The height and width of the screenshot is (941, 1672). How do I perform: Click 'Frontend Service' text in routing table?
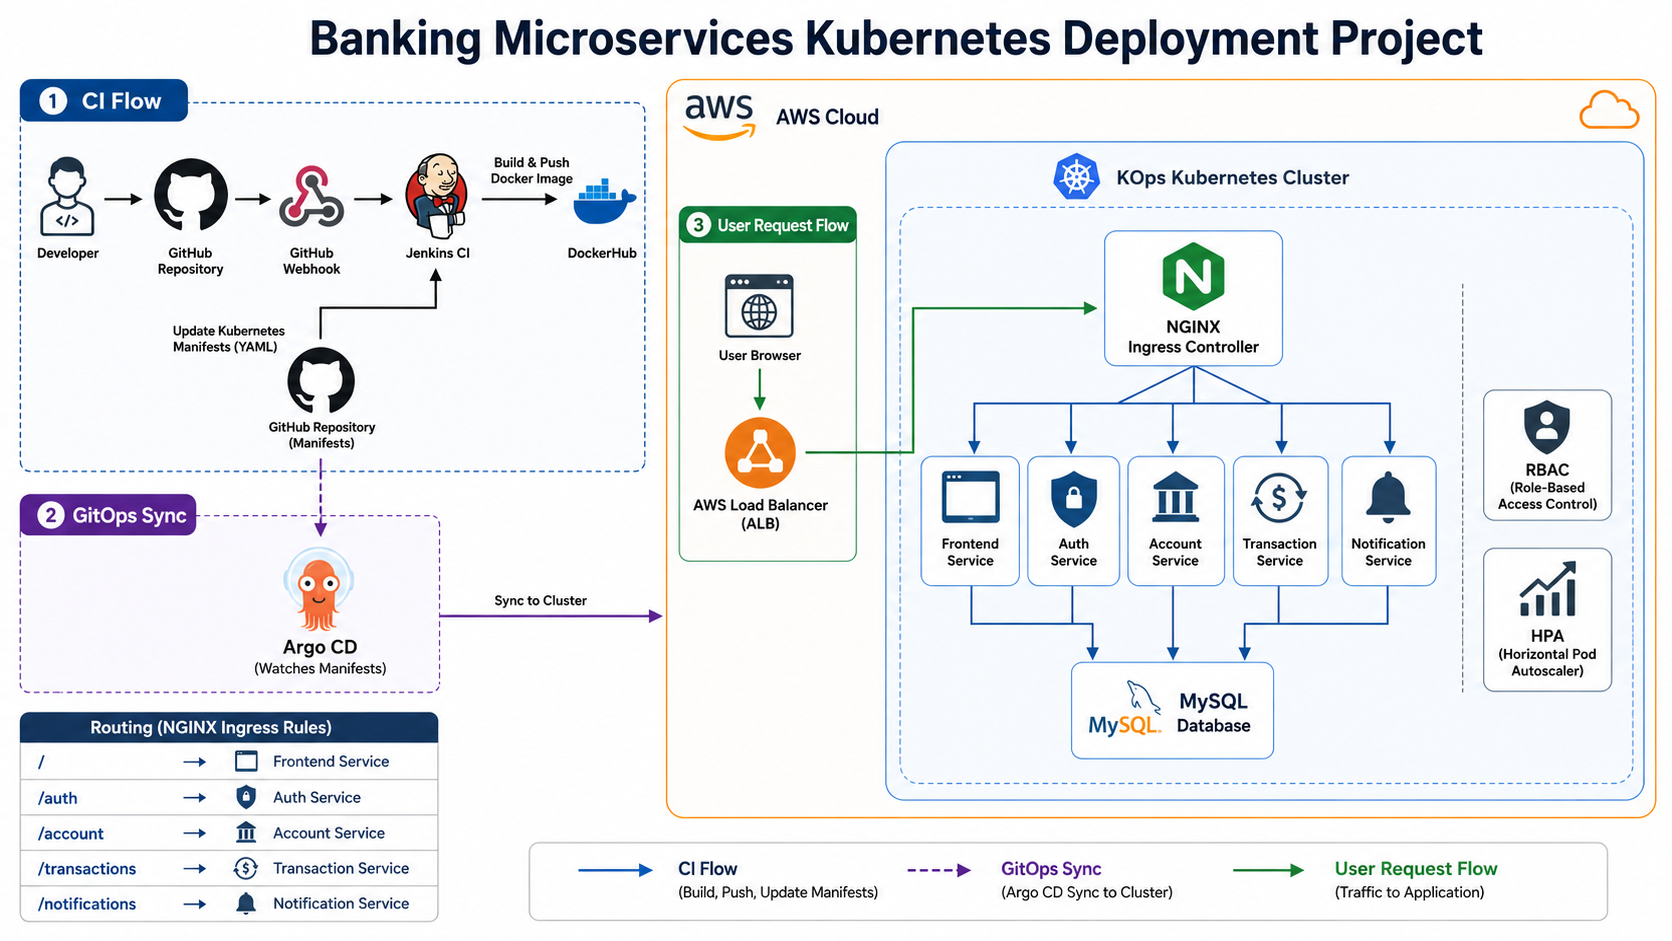(x=331, y=761)
